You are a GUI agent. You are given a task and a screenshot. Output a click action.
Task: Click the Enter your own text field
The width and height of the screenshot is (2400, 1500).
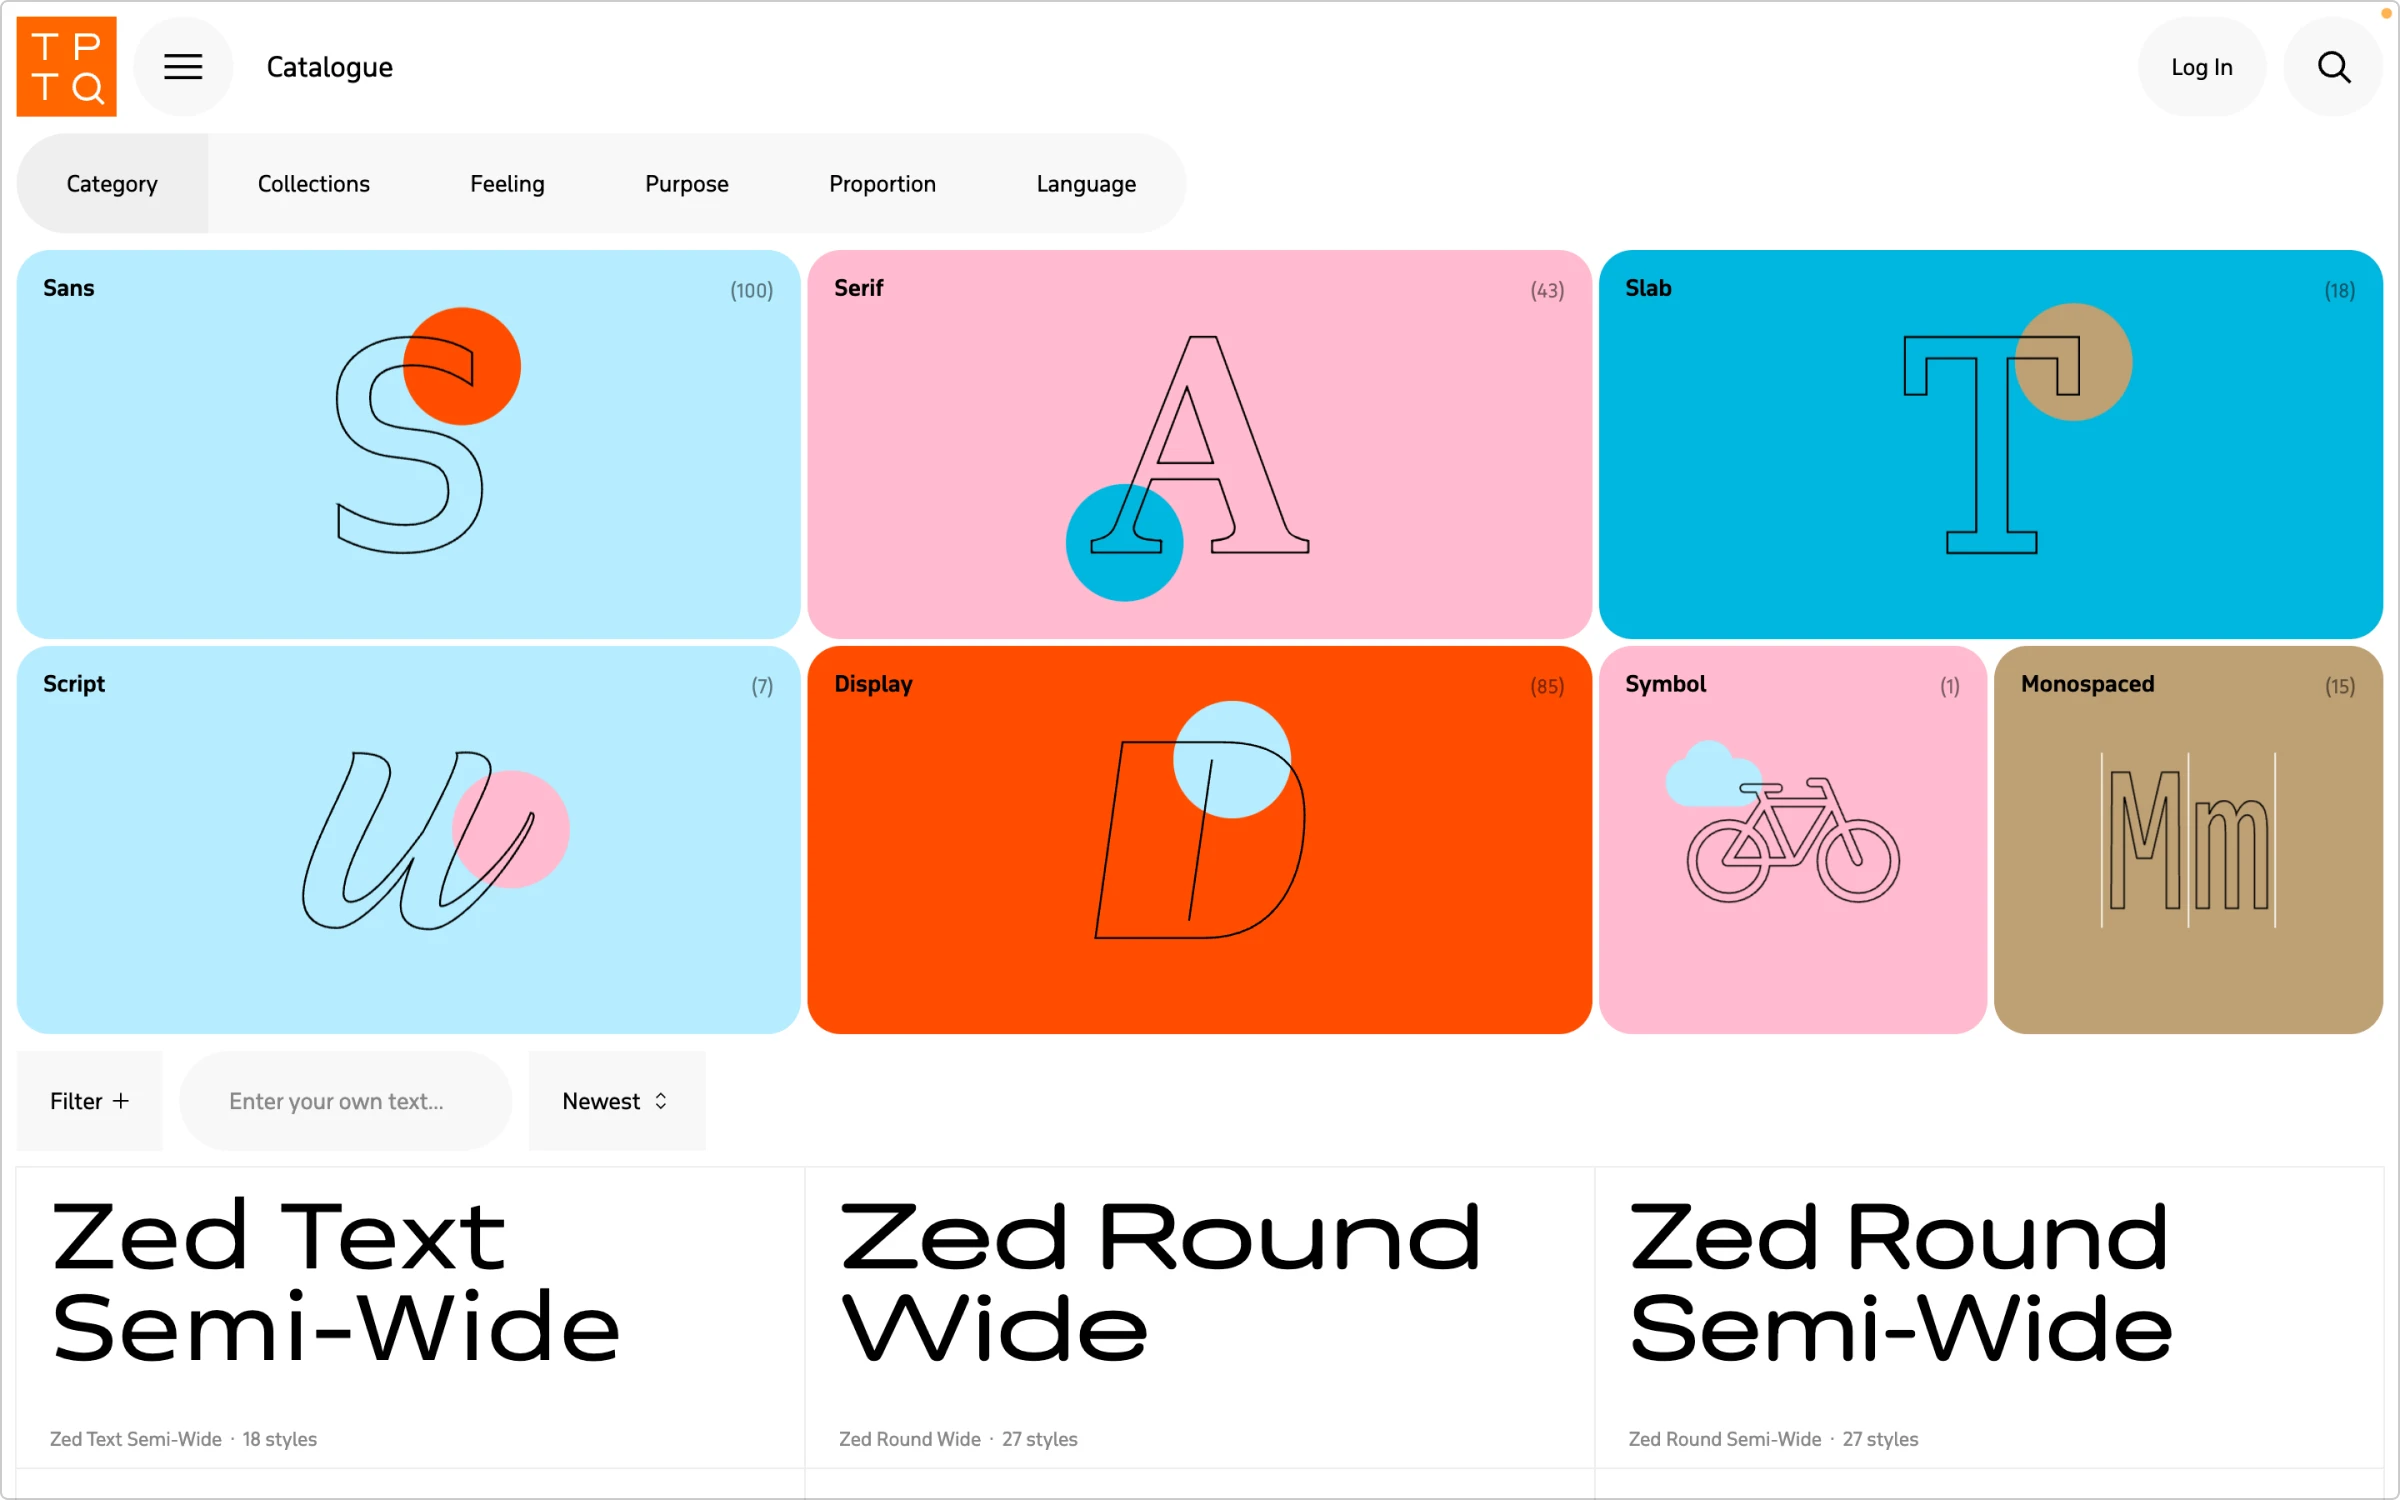coord(339,1101)
